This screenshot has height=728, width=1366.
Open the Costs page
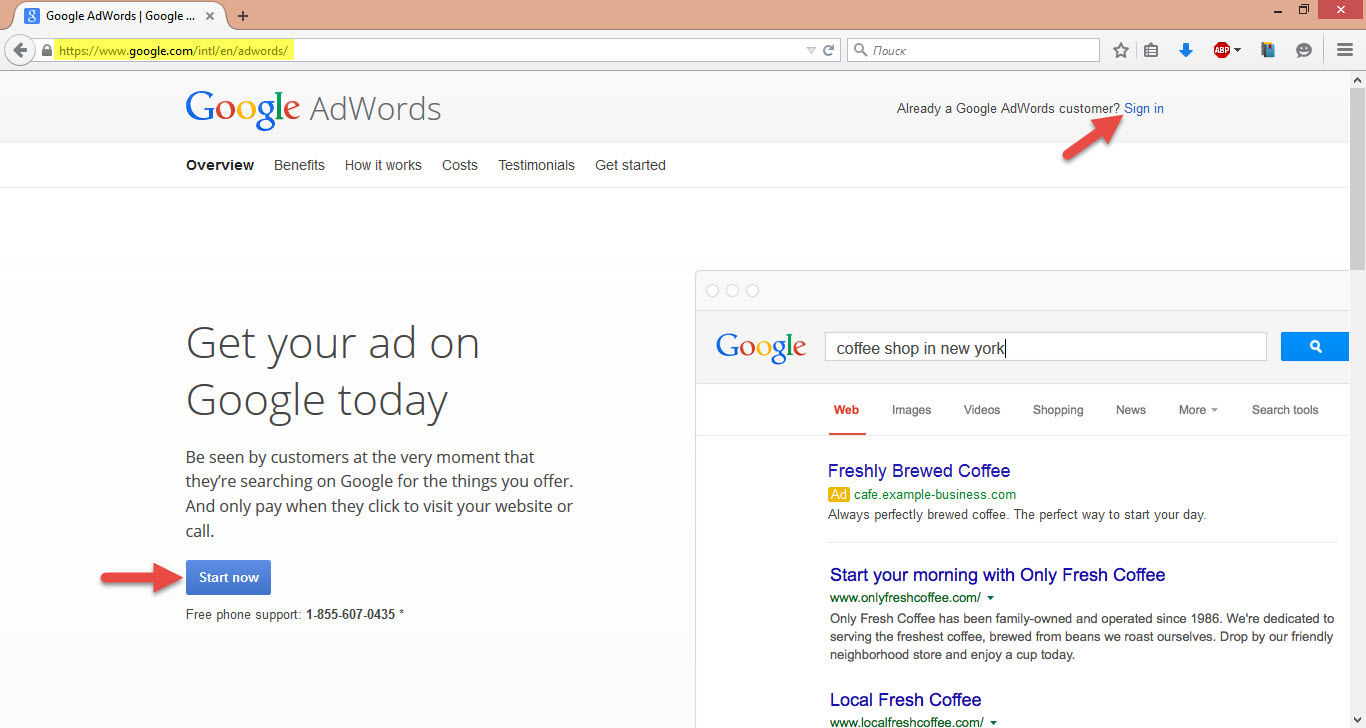460,165
